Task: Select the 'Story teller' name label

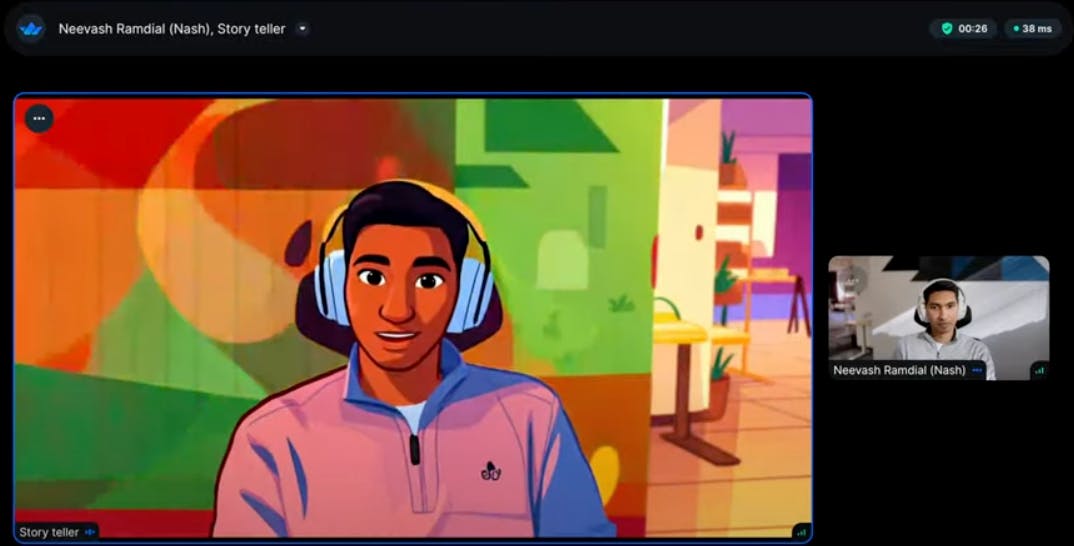Action: point(49,532)
